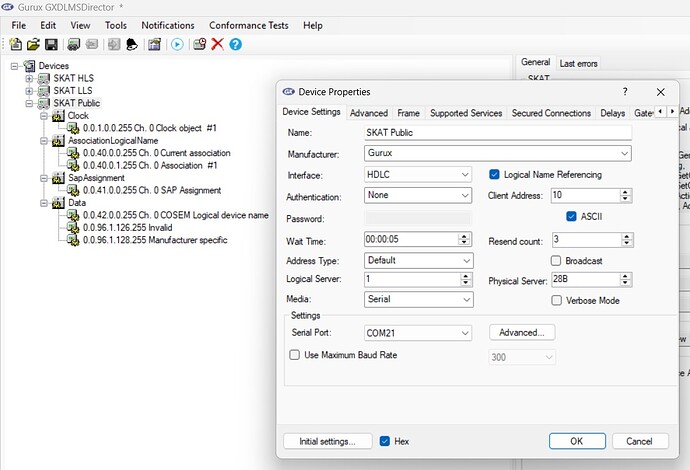Switch to the Supported Services tab
The height and width of the screenshot is (470, 690).
pyautogui.click(x=465, y=113)
